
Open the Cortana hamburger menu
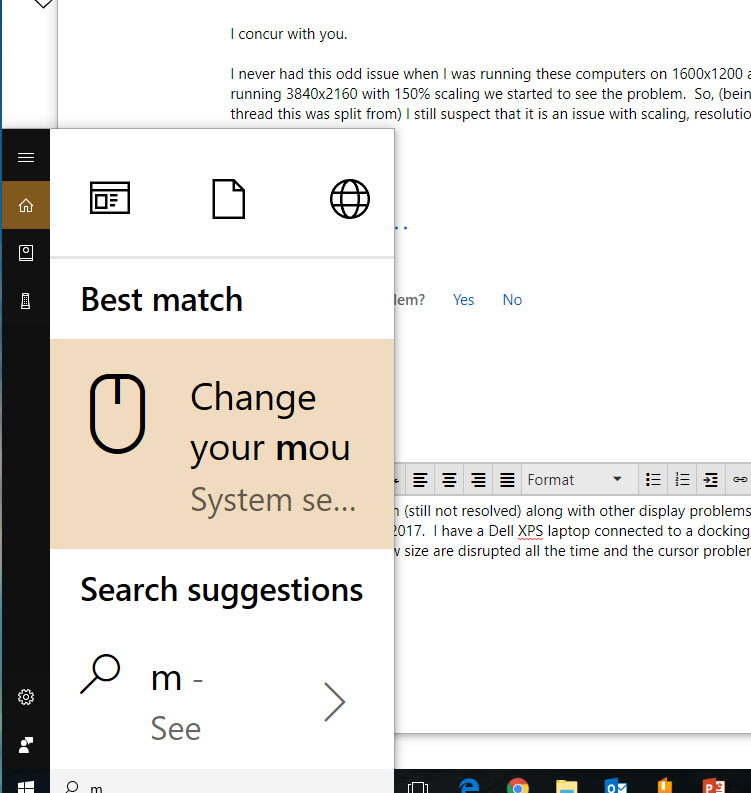tap(26, 158)
